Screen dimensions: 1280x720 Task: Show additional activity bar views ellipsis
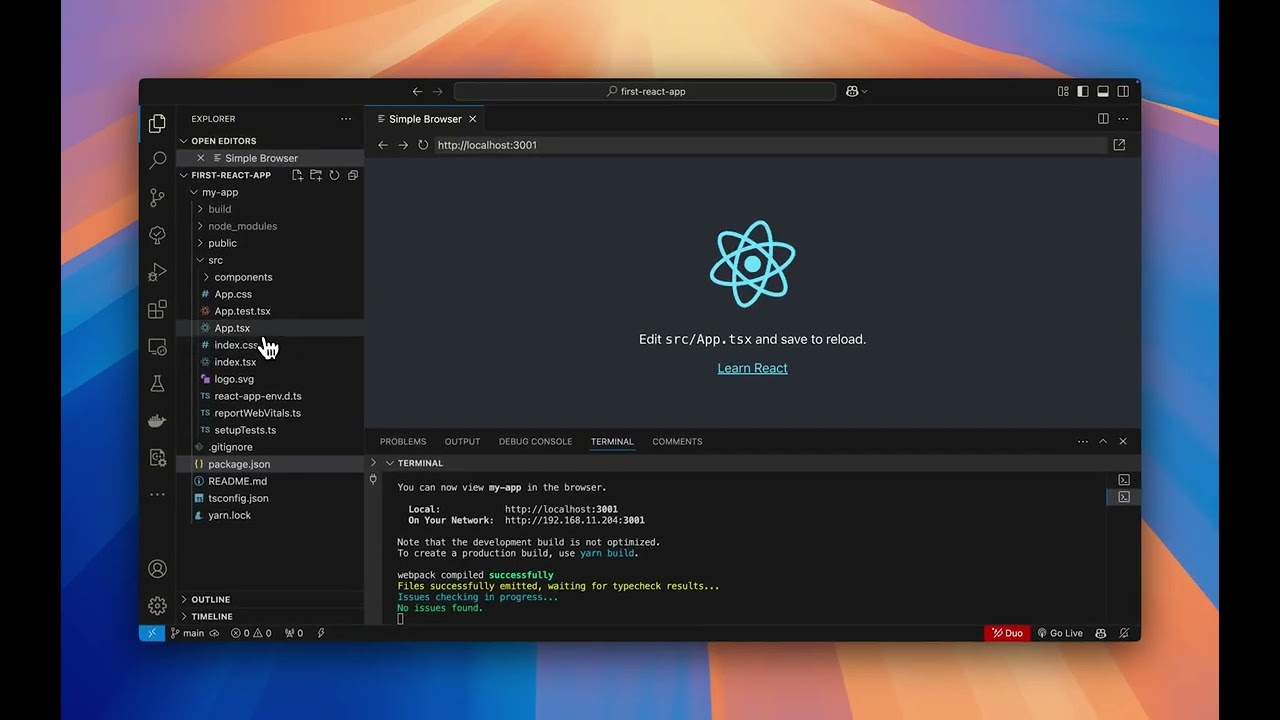click(157, 494)
